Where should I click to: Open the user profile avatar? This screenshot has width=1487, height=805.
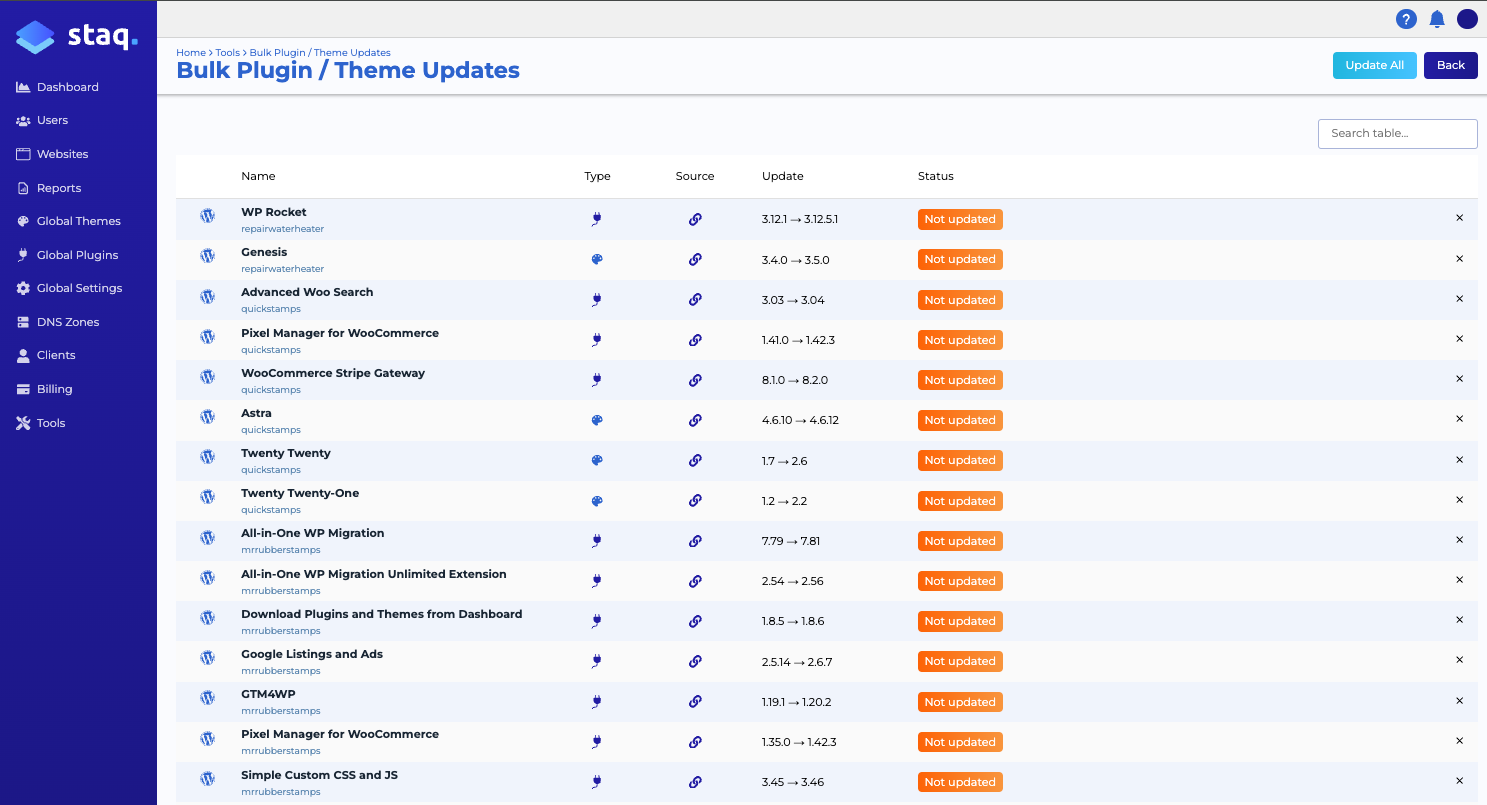1467,19
